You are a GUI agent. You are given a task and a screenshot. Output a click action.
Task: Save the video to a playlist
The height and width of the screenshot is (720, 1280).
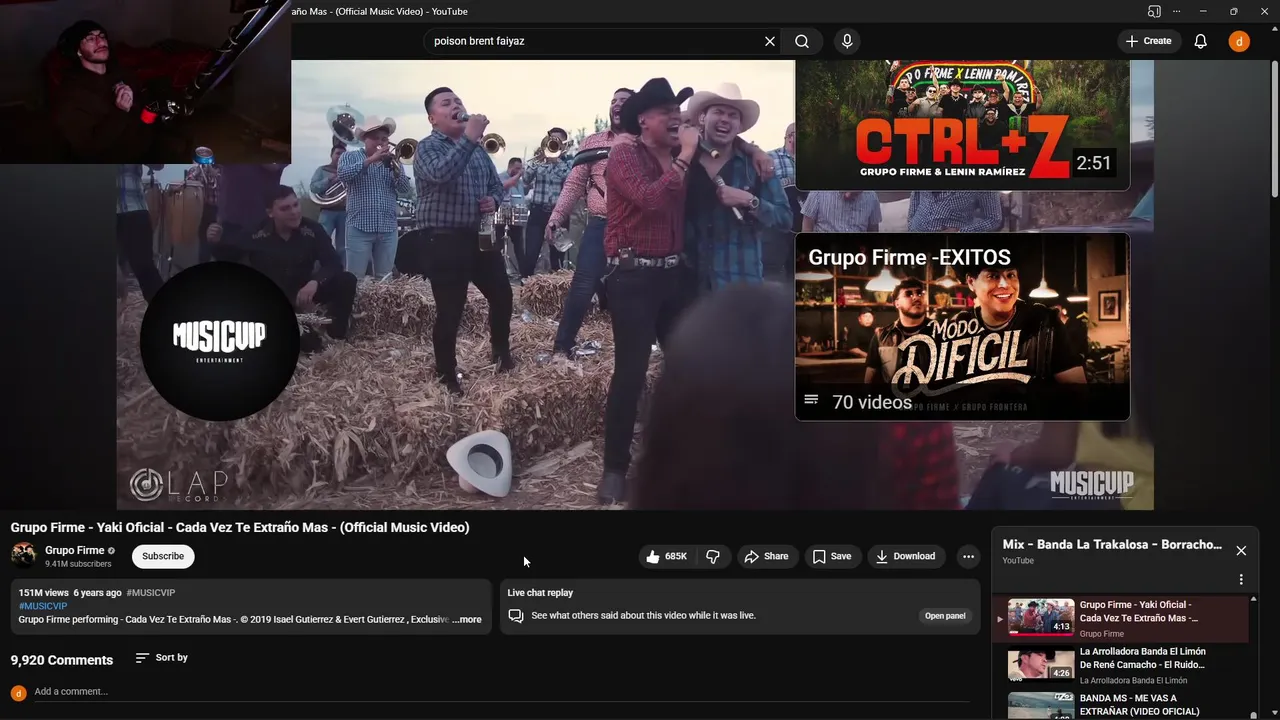(x=832, y=556)
